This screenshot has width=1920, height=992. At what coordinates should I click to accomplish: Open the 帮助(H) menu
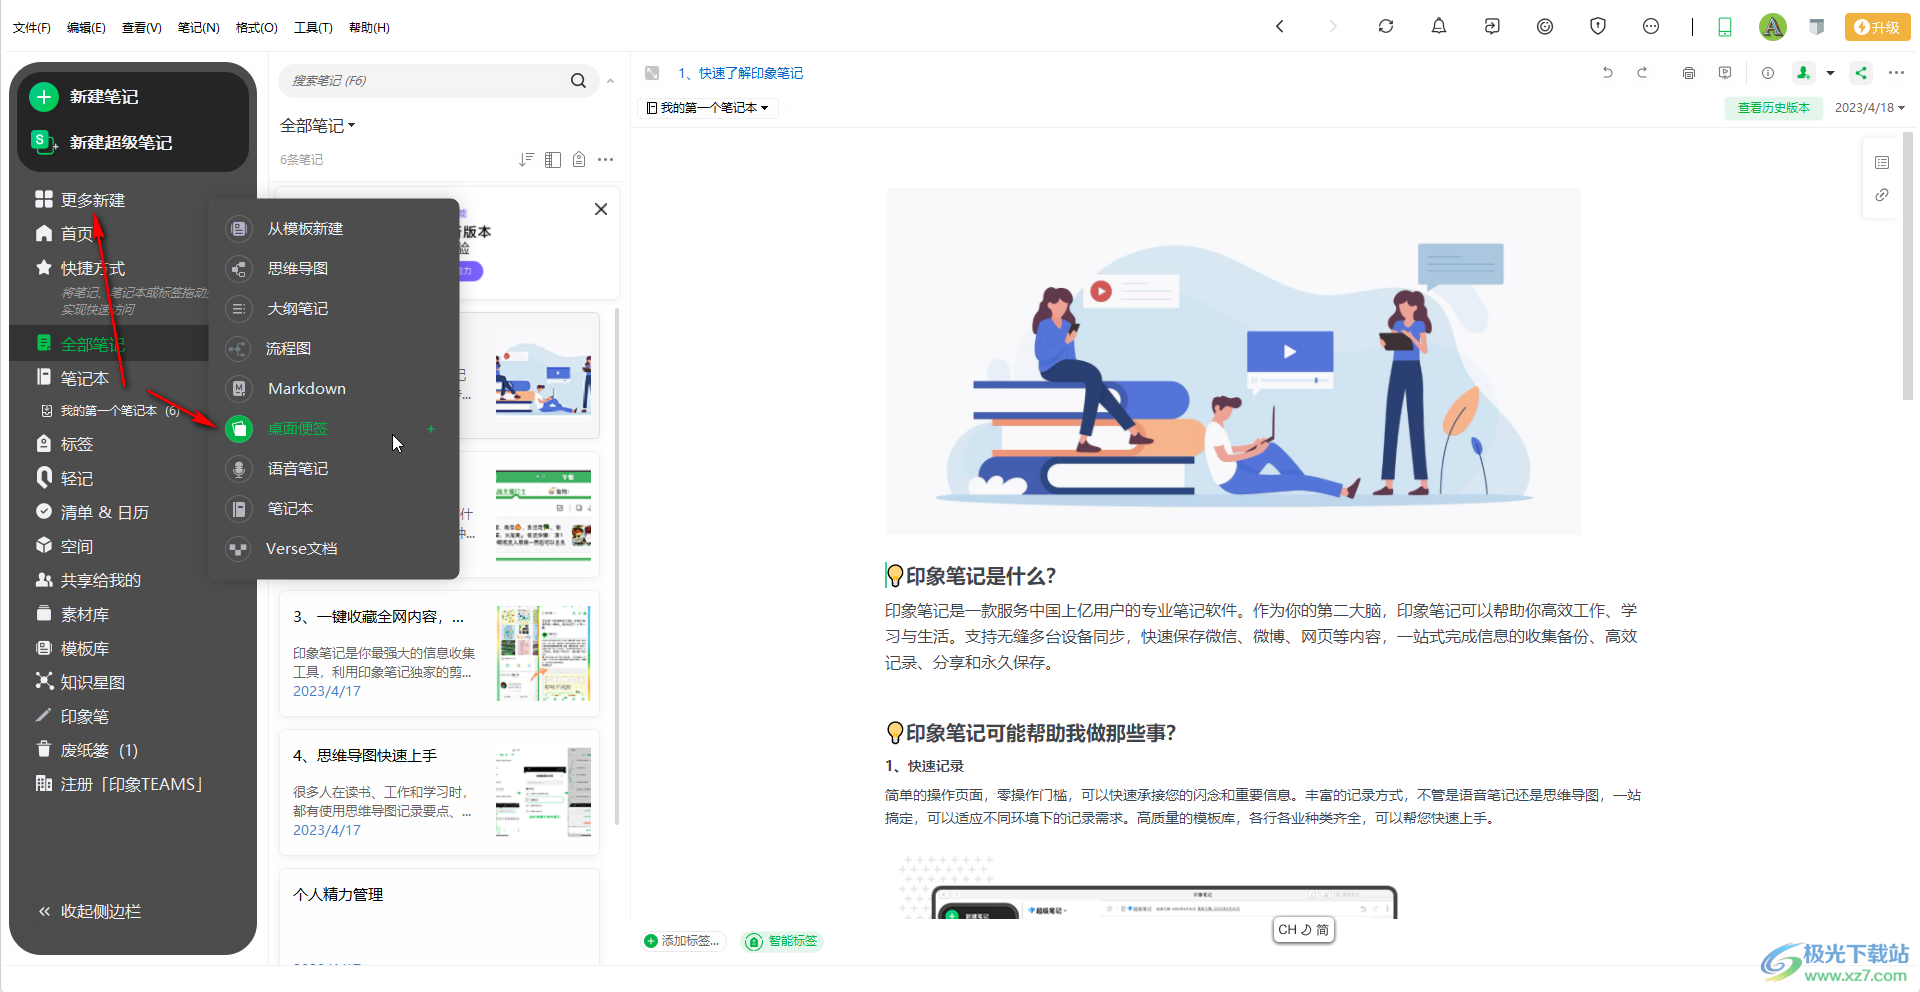(369, 27)
